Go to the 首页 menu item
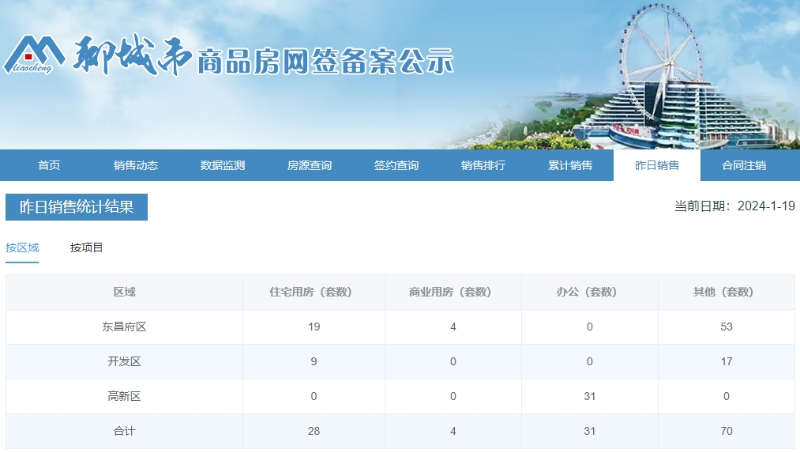The image size is (800, 453). [x=49, y=166]
